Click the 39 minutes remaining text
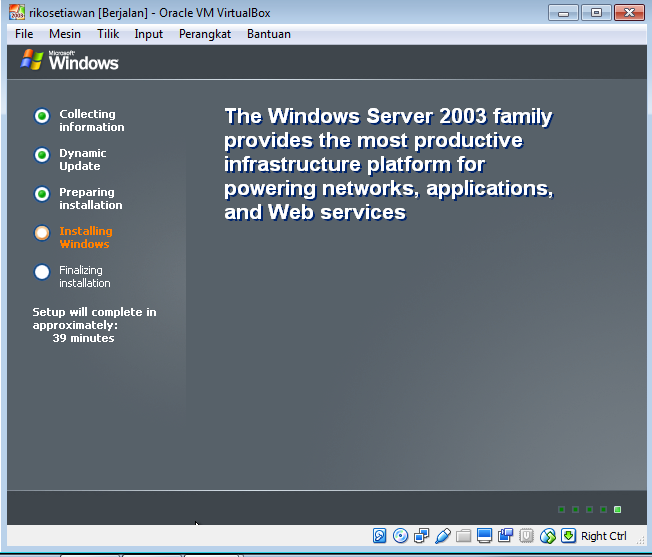This screenshot has height=557, width=652. [x=83, y=338]
